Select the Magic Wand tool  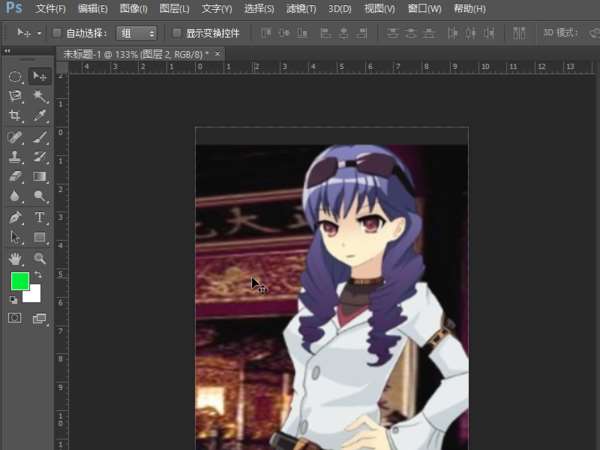point(39,96)
